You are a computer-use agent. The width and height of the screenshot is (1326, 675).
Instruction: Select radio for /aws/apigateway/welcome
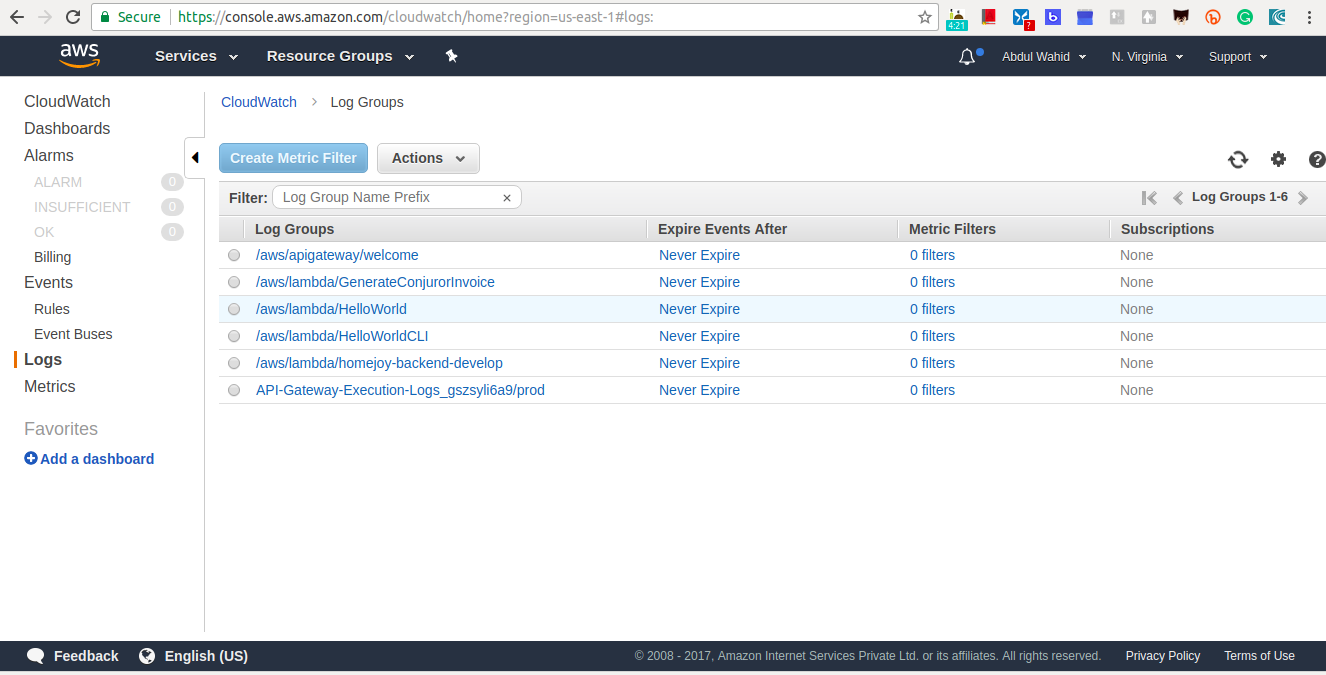pyautogui.click(x=234, y=256)
